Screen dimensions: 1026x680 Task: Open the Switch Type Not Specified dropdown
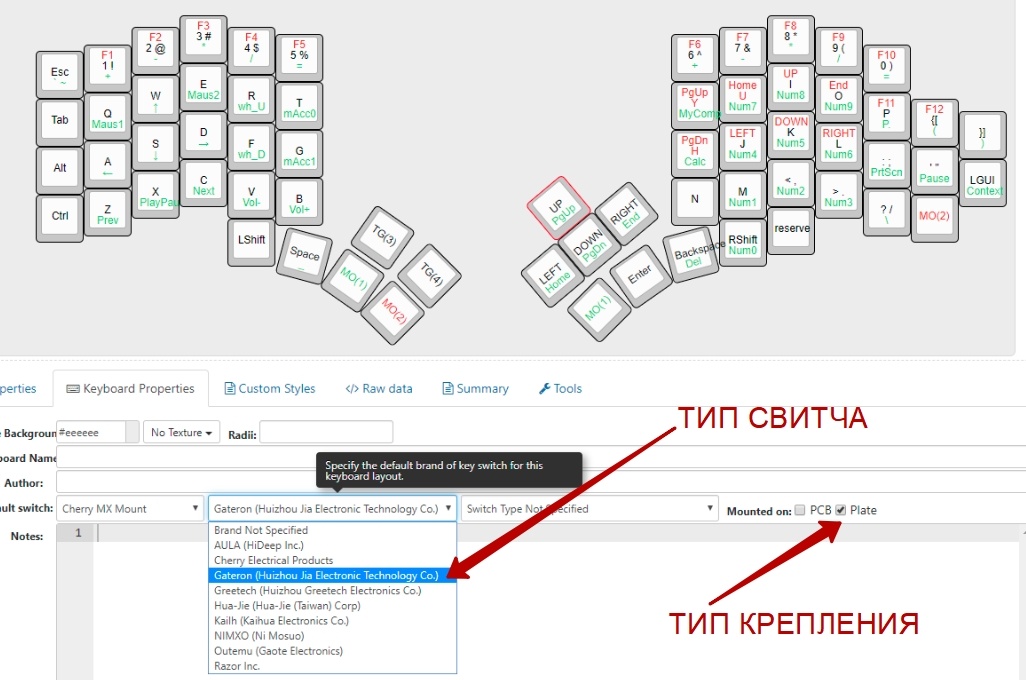pyautogui.click(x=589, y=509)
